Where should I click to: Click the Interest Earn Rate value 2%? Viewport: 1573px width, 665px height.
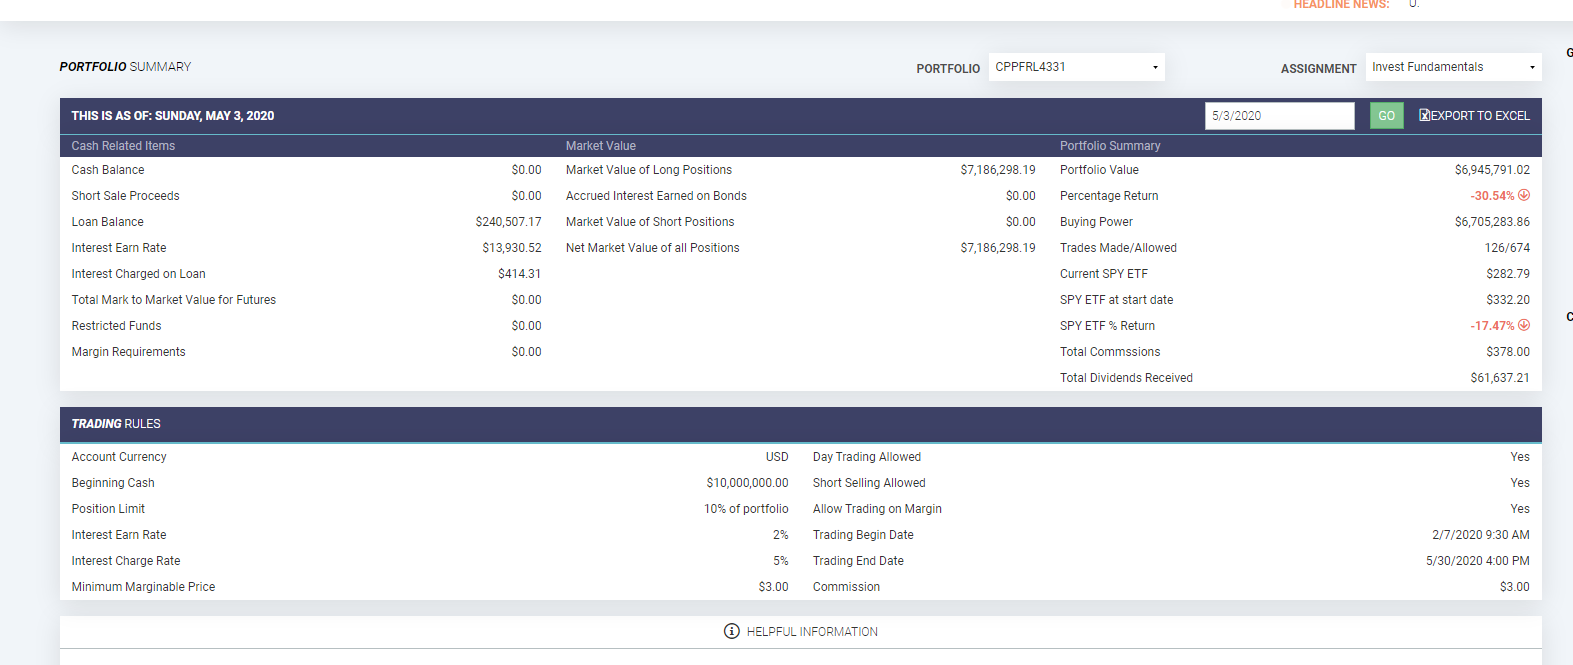[x=781, y=535]
